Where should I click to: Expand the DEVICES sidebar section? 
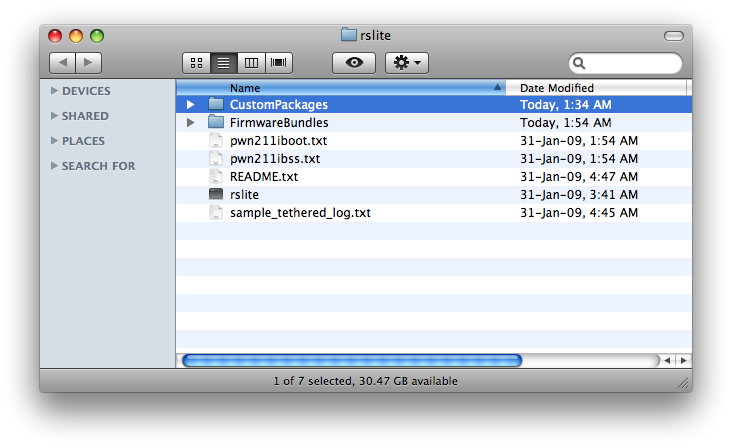click(x=54, y=91)
